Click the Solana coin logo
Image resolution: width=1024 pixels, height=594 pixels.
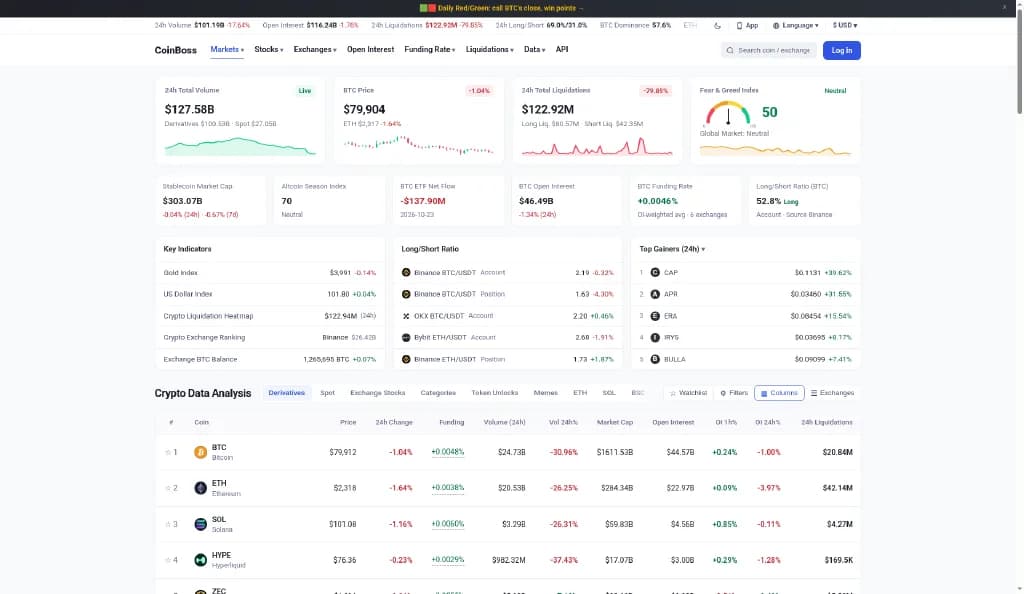200,524
